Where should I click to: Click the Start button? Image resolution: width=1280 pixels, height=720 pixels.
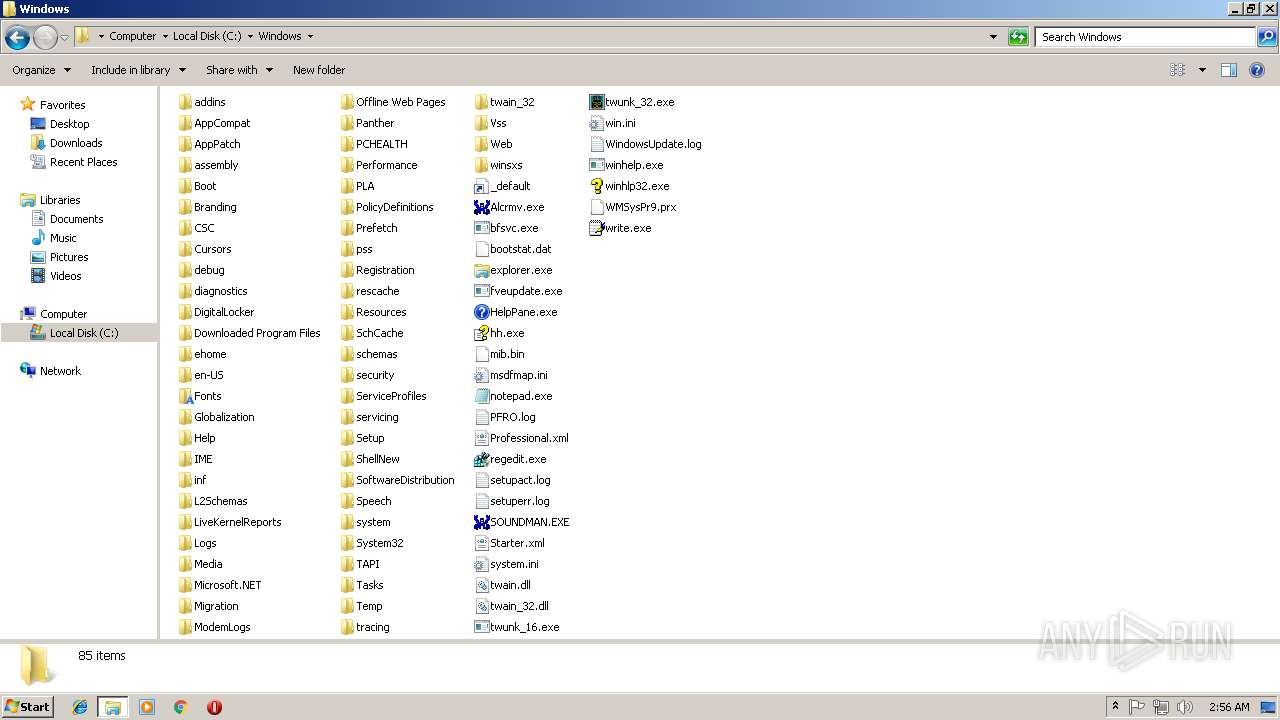[28, 706]
